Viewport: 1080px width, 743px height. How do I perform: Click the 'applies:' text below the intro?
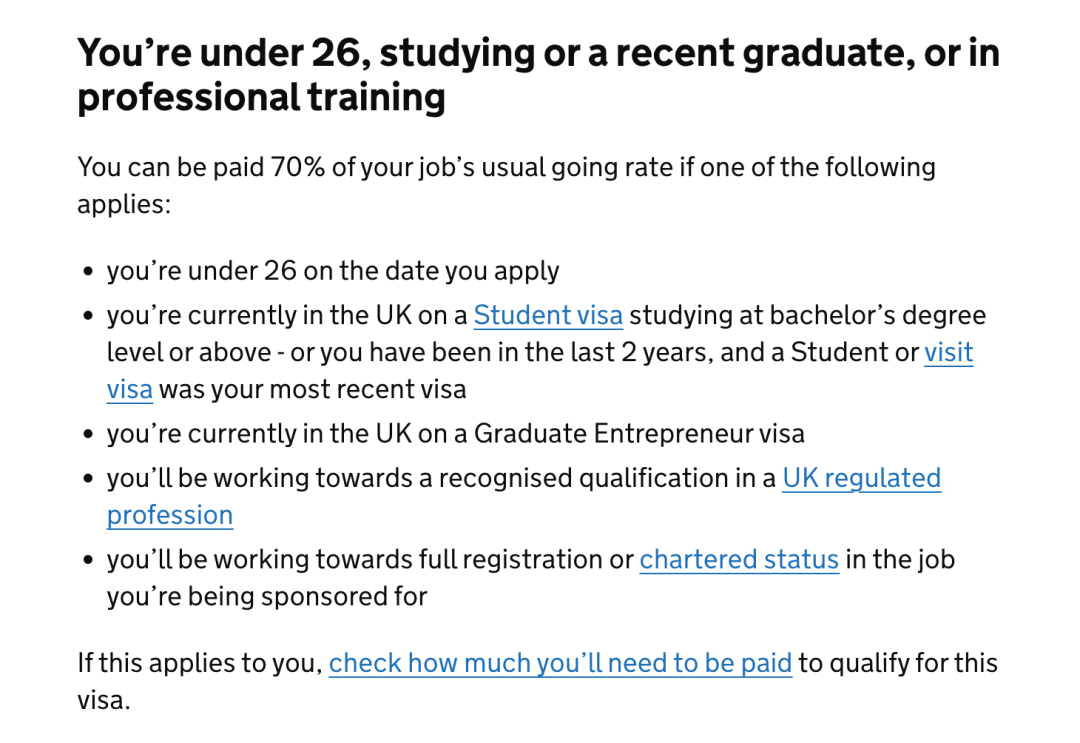coord(123,205)
